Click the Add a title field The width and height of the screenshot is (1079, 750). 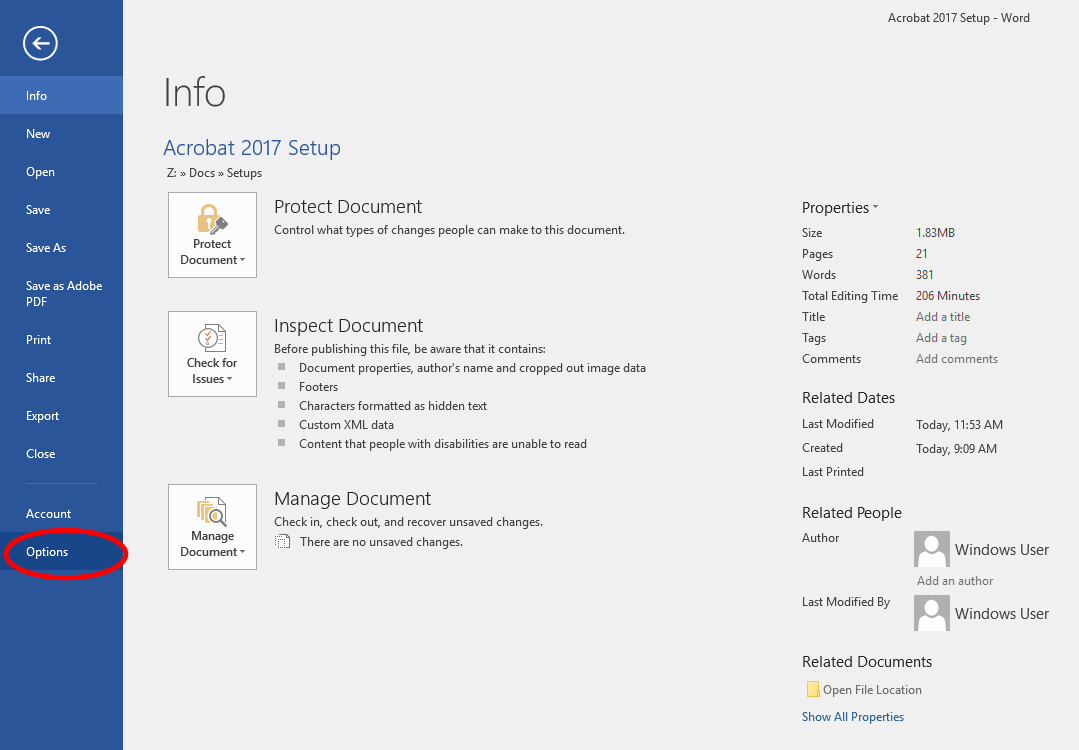click(x=942, y=317)
